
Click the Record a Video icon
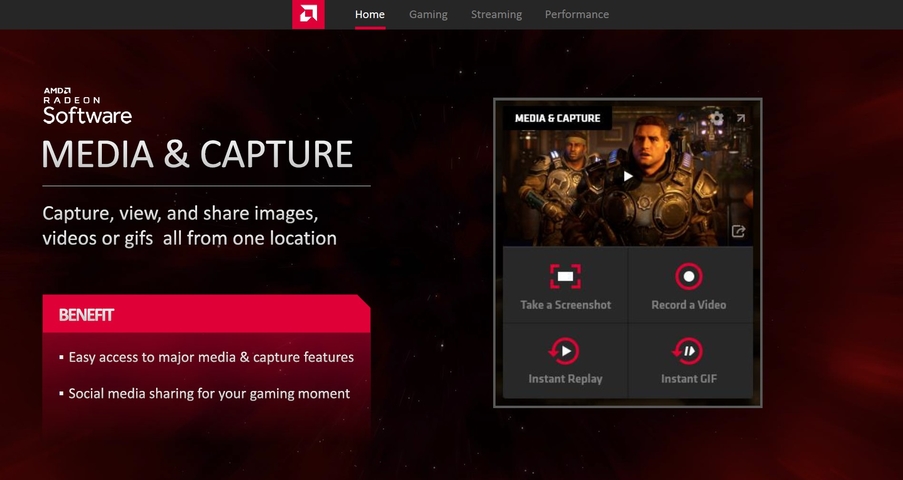689,277
